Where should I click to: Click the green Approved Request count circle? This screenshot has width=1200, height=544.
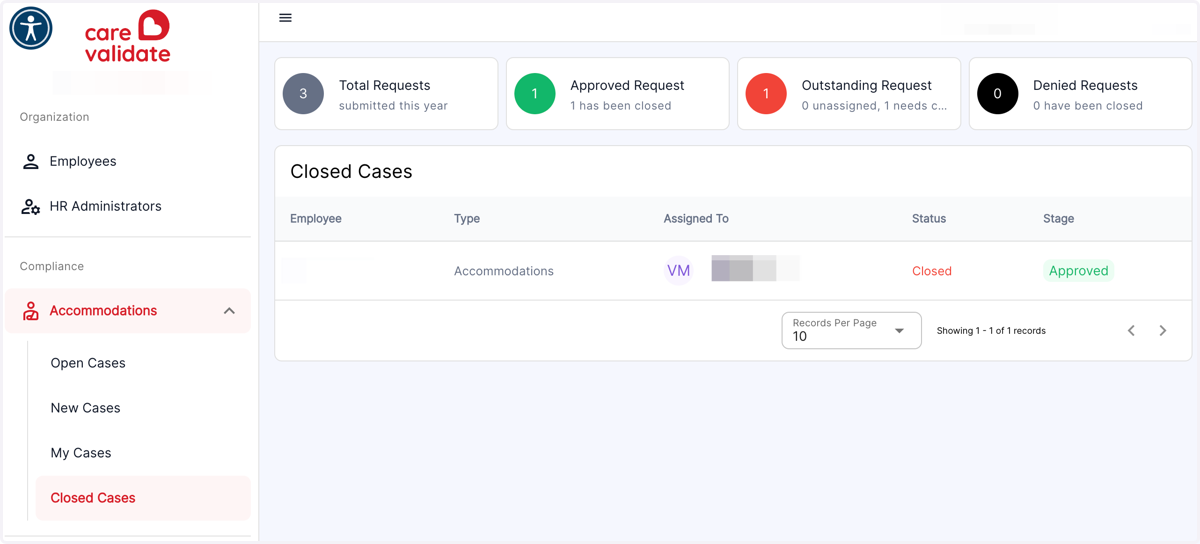(x=535, y=94)
